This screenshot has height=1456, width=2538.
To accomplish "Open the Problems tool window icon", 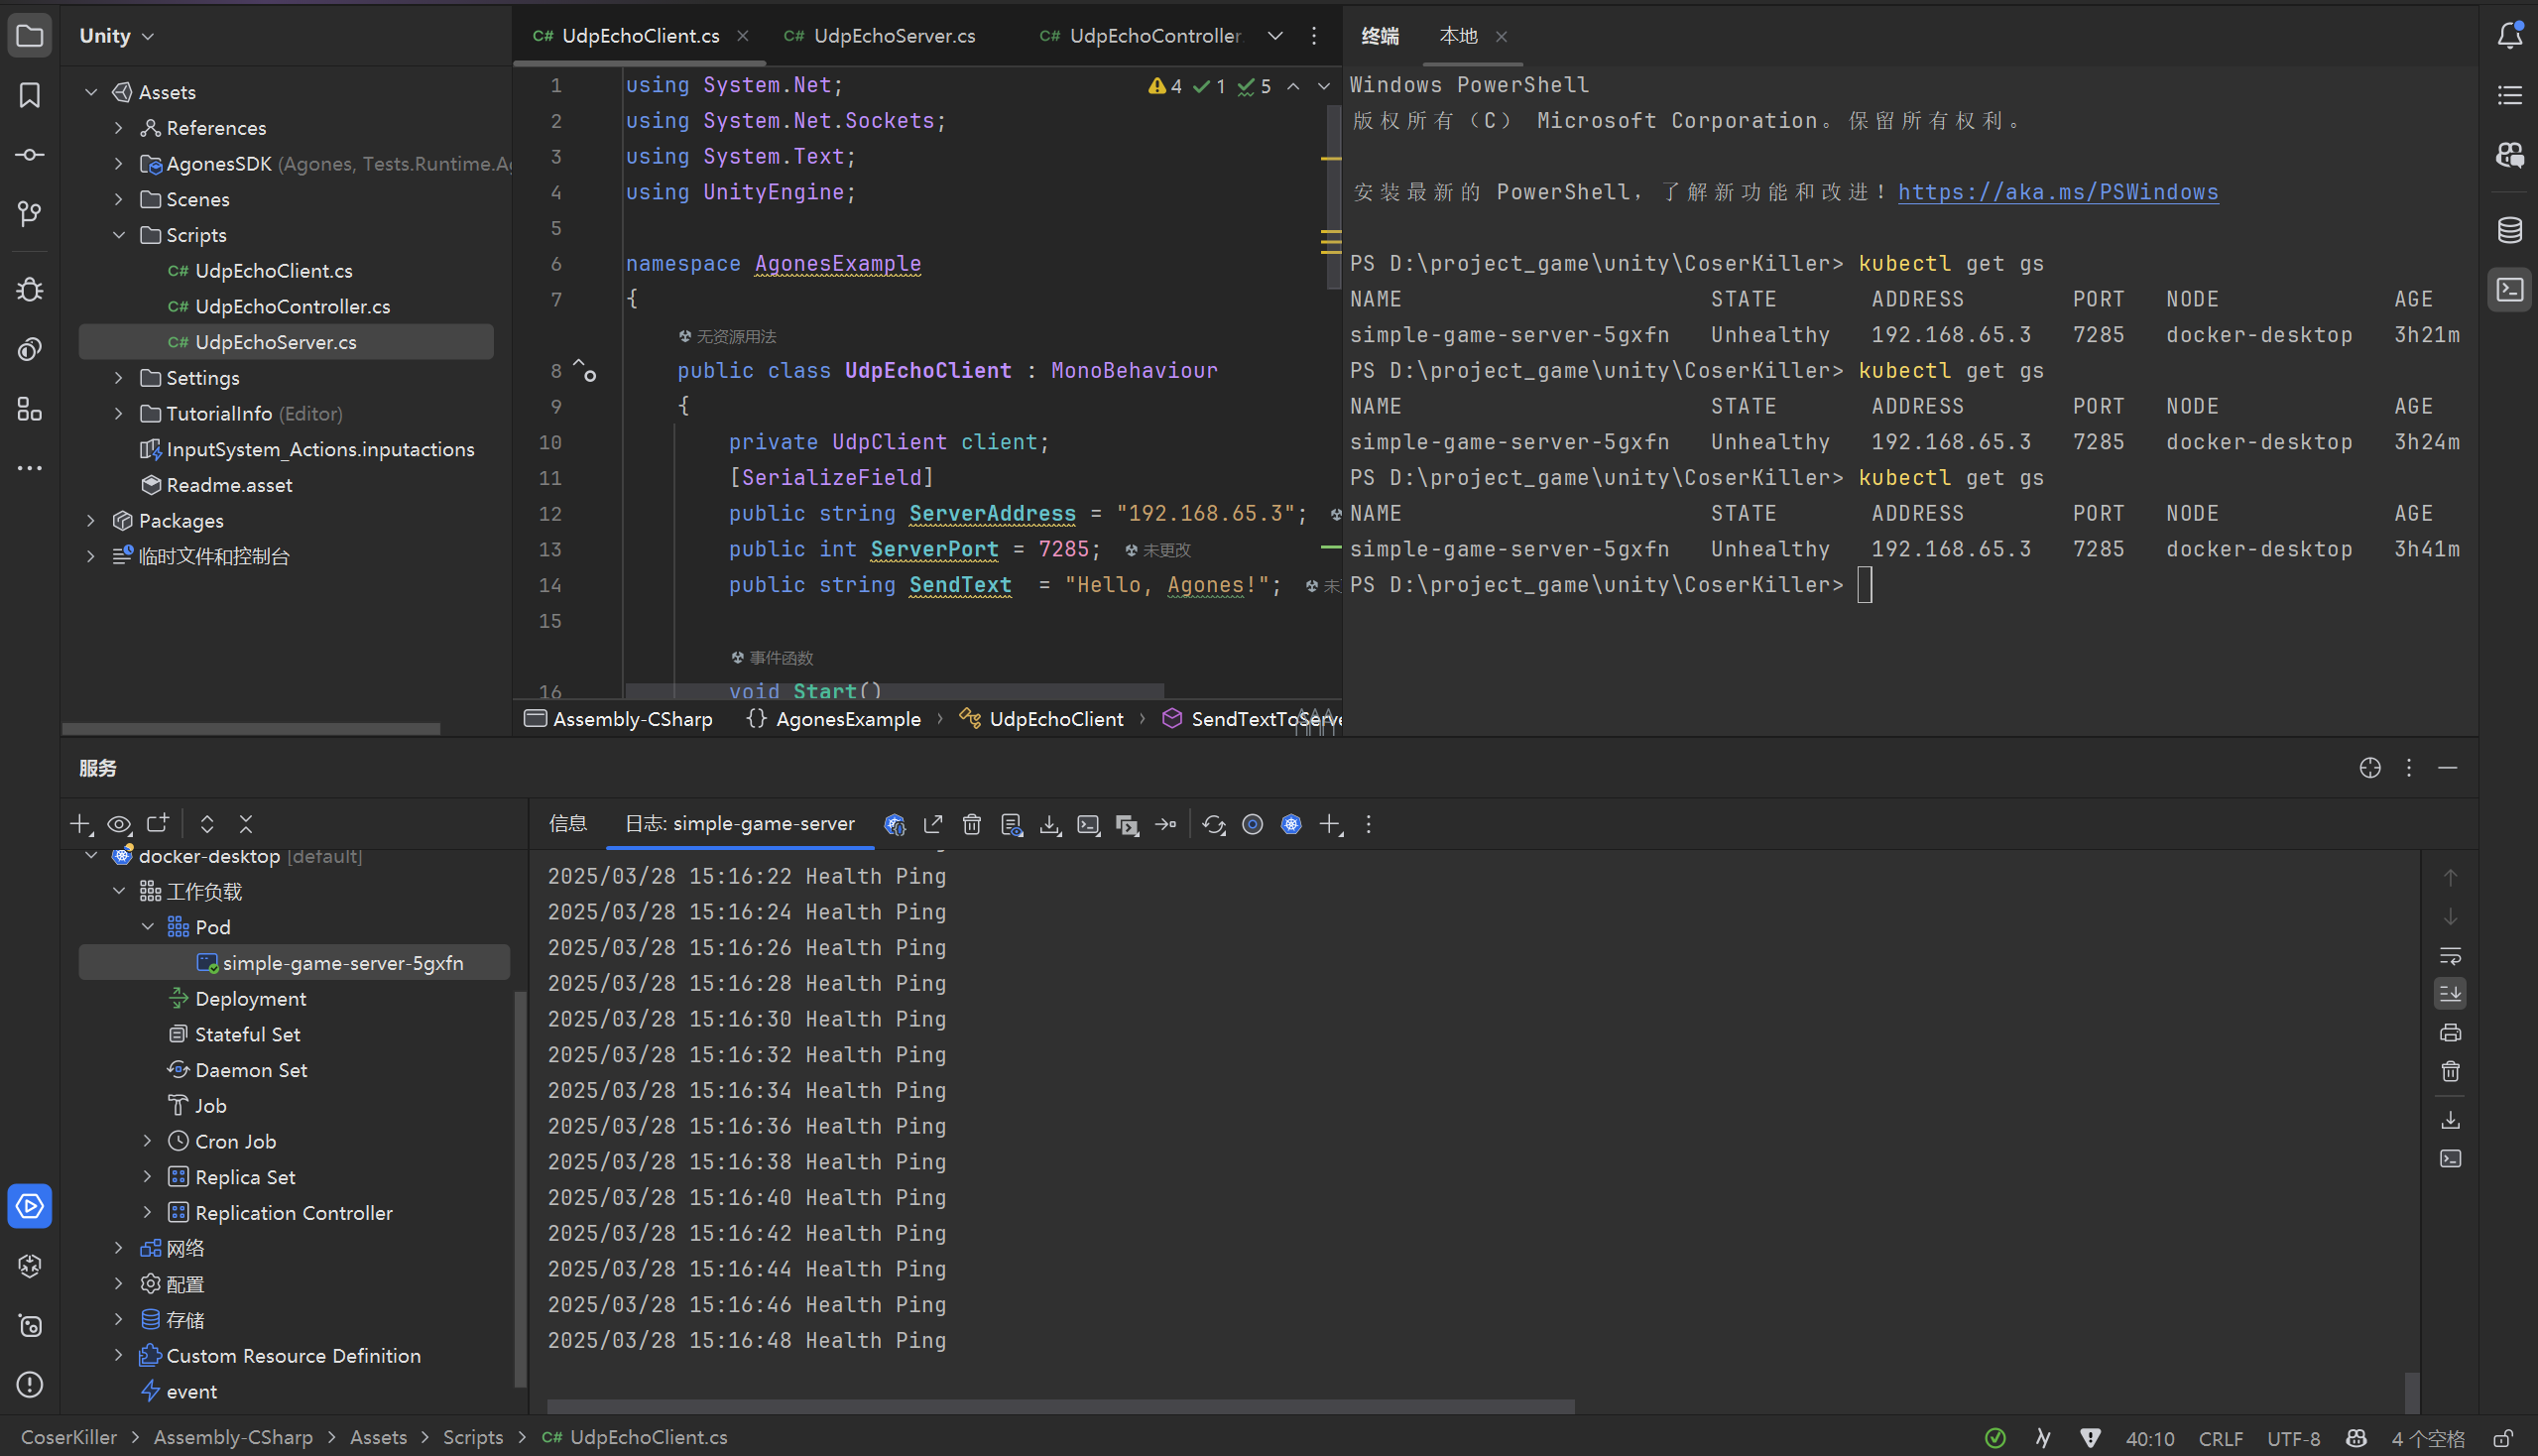I will pyautogui.click(x=29, y=1385).
